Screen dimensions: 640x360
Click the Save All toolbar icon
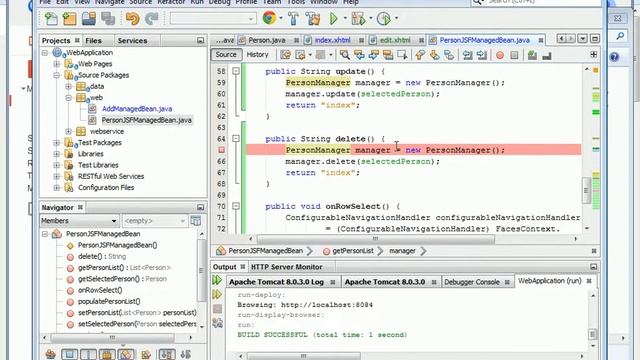(108, 18)
